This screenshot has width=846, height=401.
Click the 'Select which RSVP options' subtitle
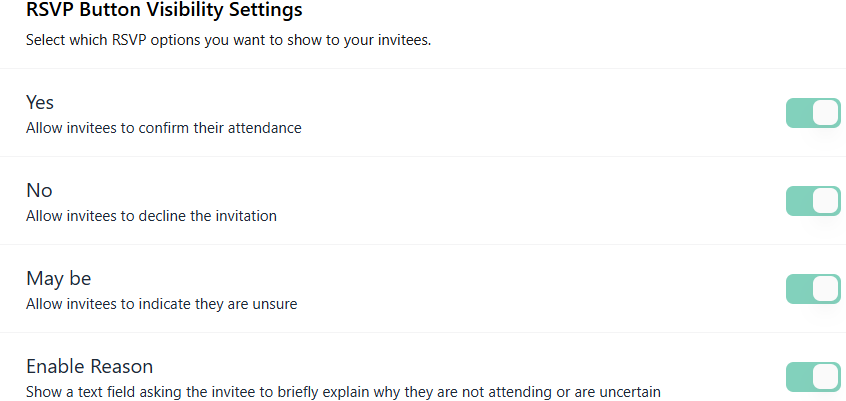pos(229,40)
